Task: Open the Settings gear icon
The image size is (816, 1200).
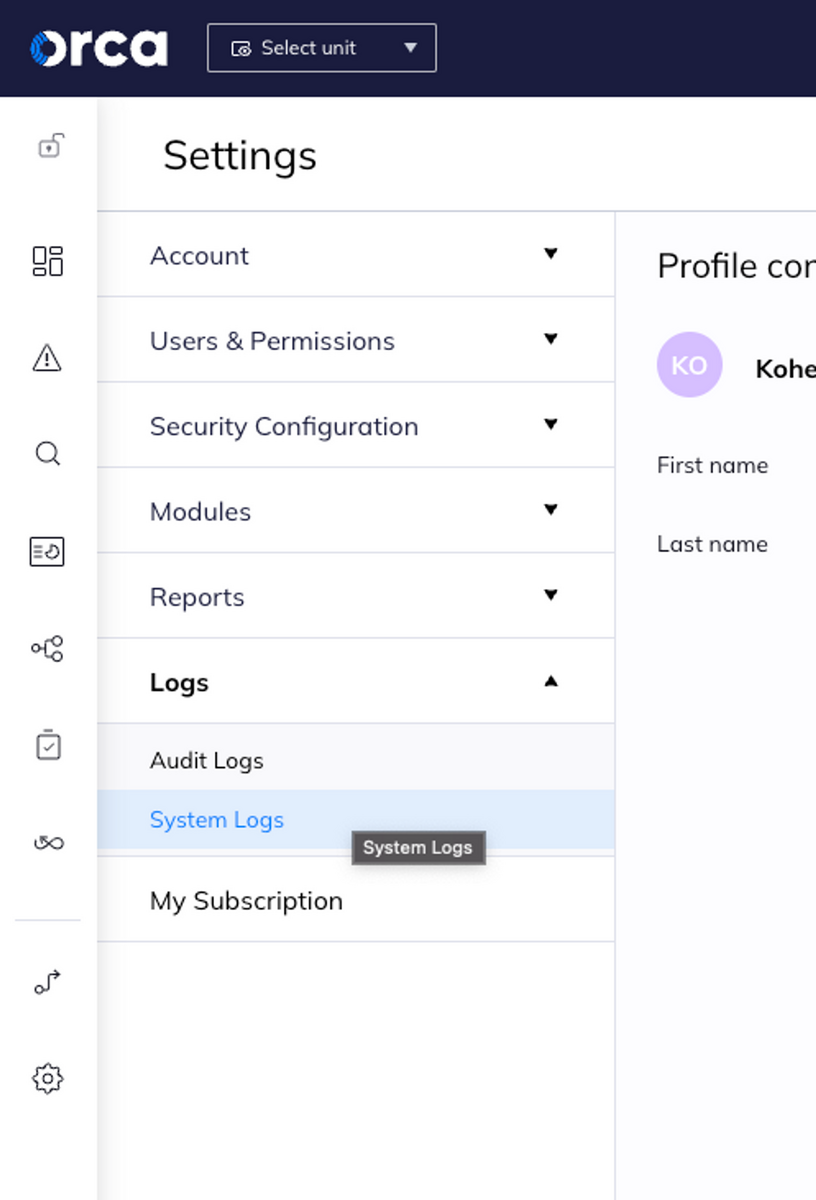Action: tap(47, 1078)
